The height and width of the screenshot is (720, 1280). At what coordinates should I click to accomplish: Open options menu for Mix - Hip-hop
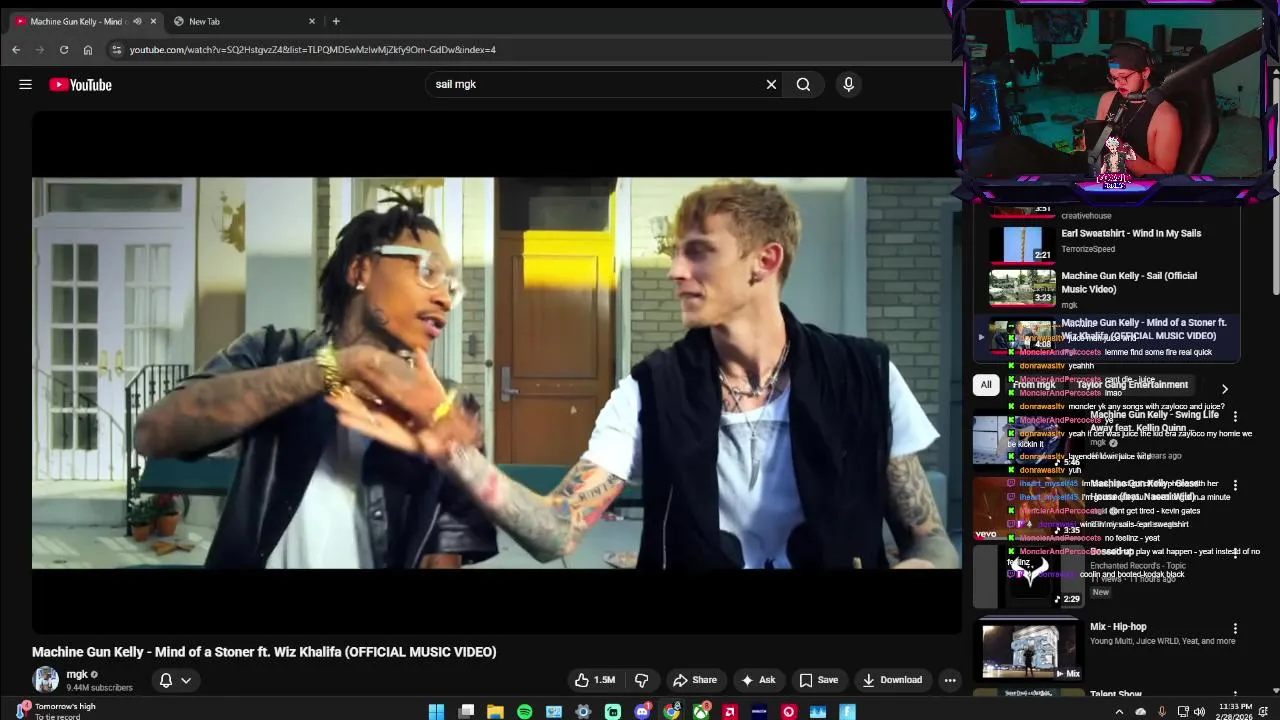[1235, 628]
